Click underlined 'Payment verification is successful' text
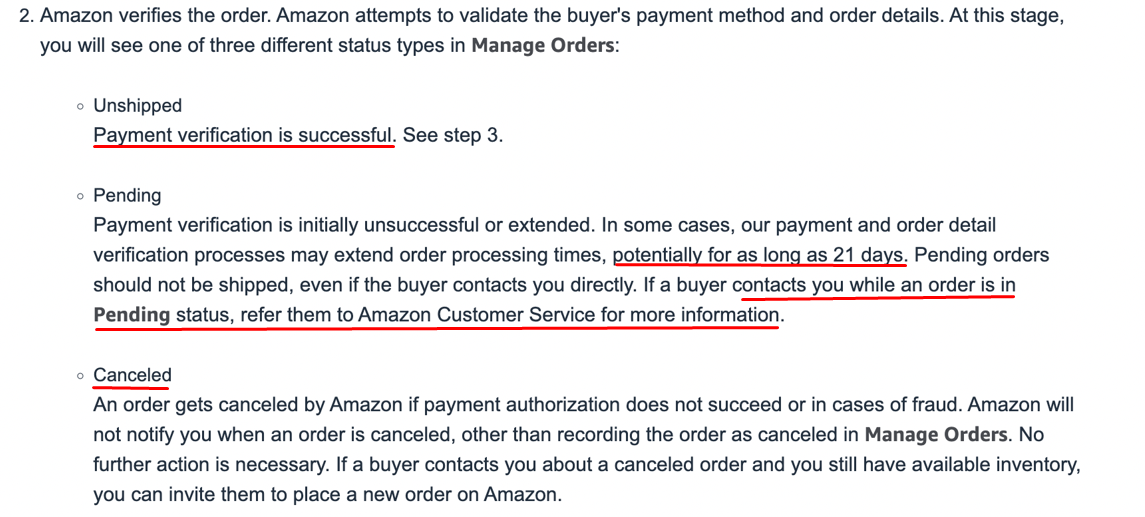The height and width of the screenshot is (517, 1145). pos(244,136)
